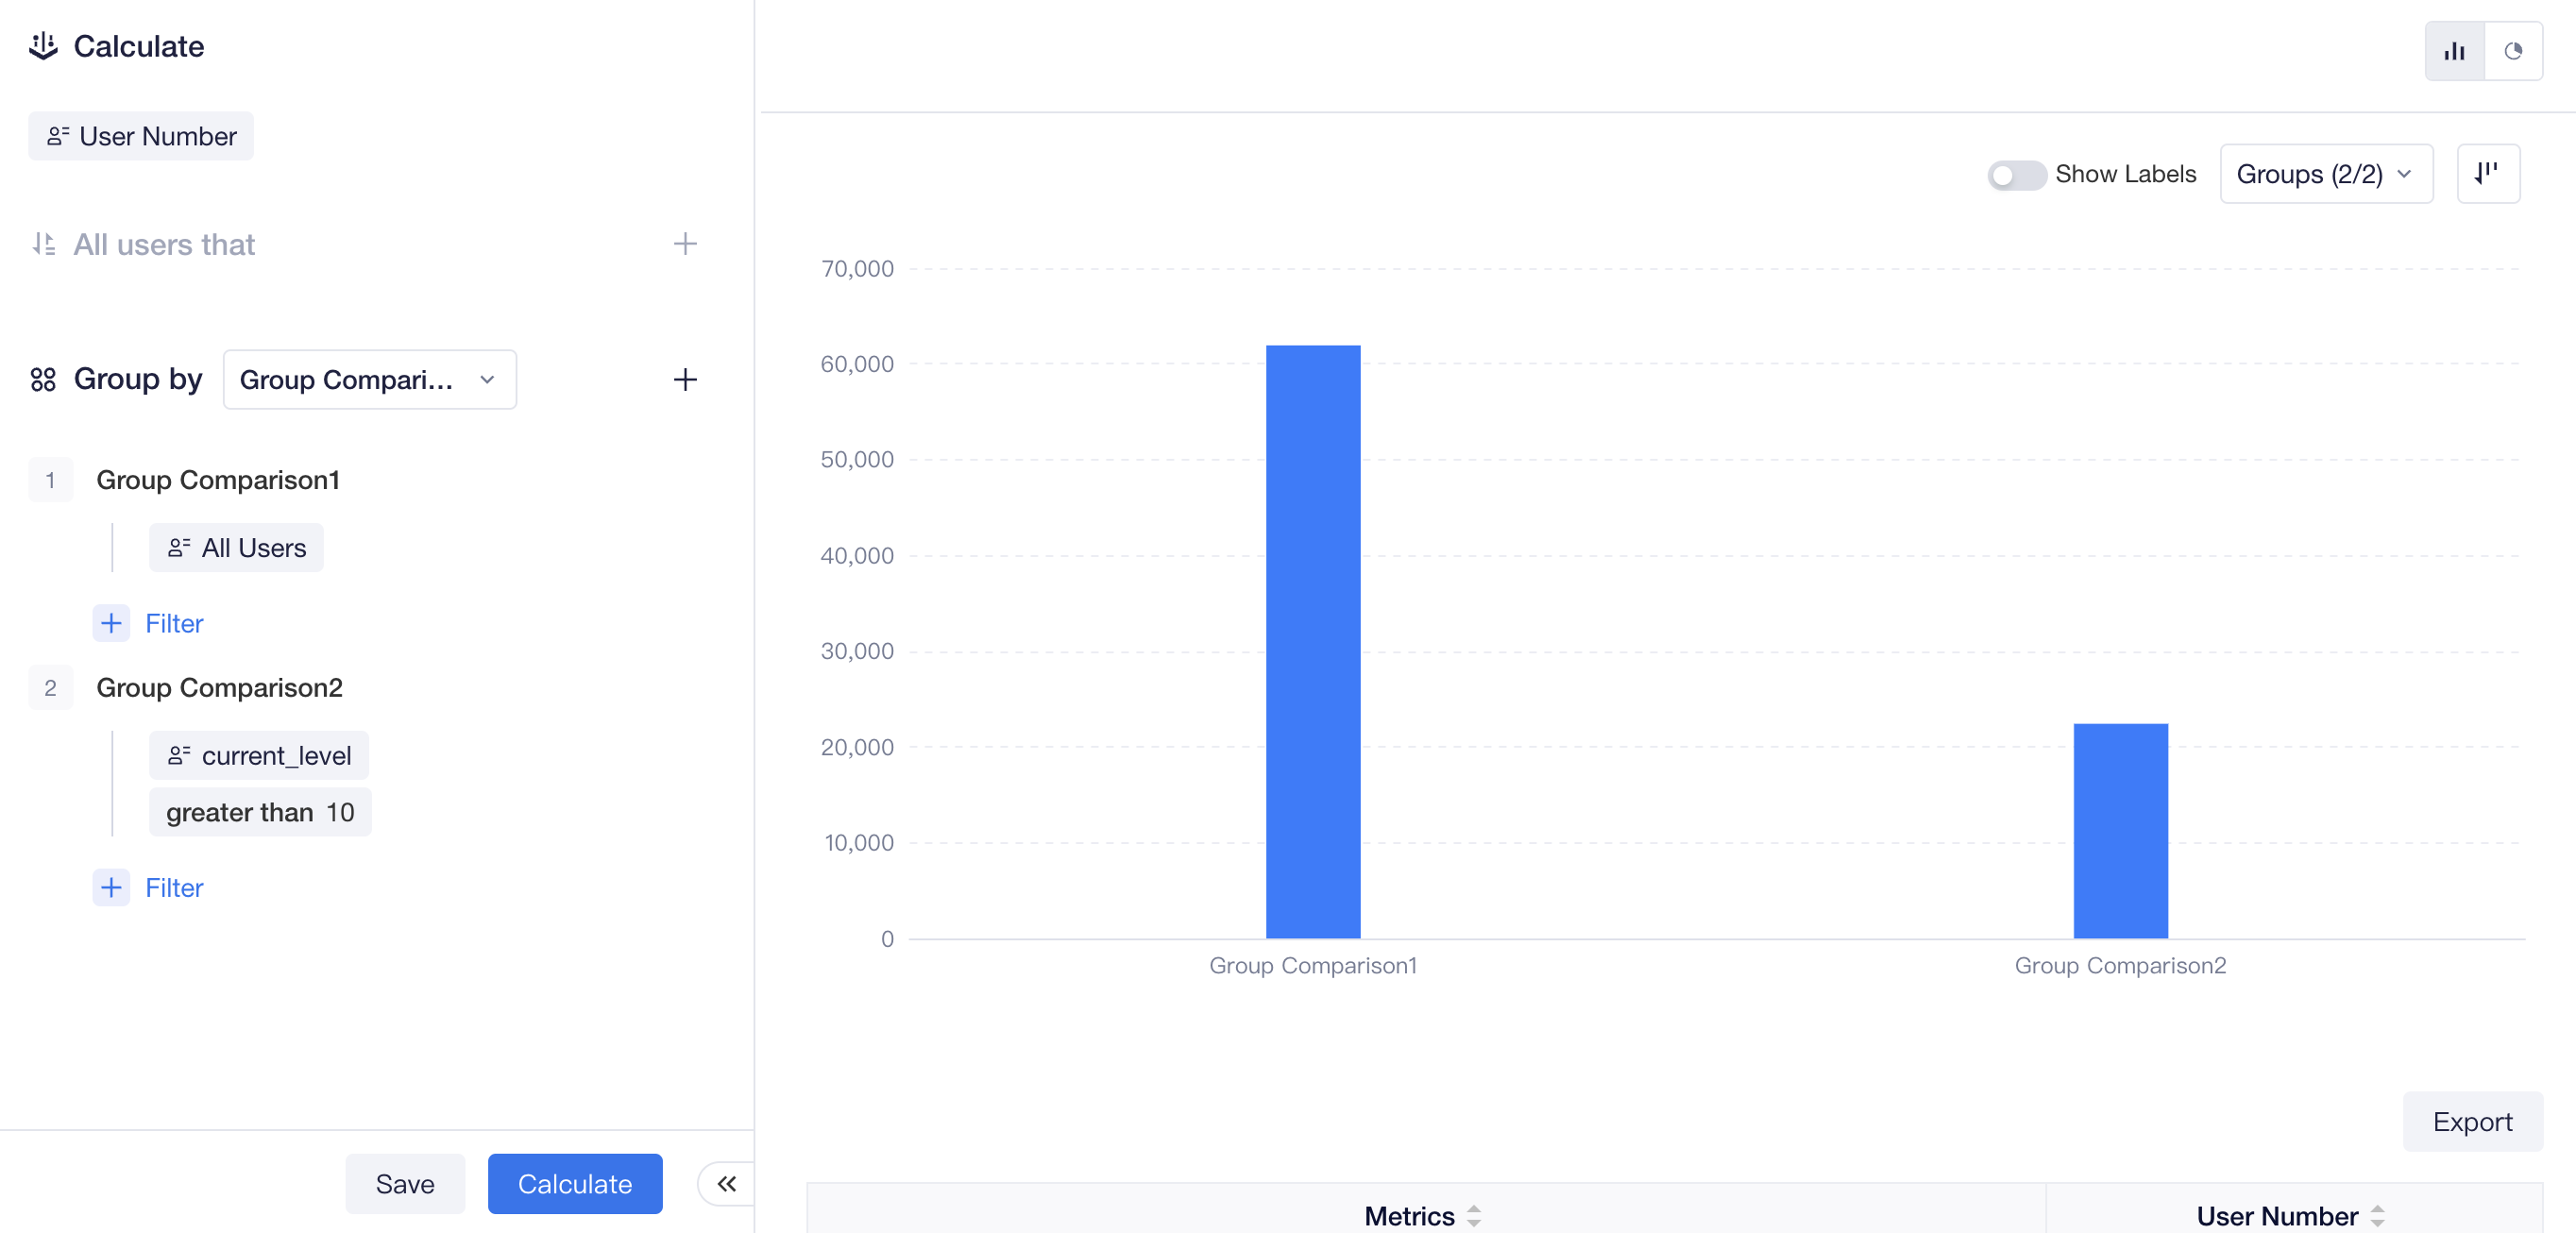This screenshot has width=2576, height=1233.
Task: Click the User Number metric chip
Action: 141,136
